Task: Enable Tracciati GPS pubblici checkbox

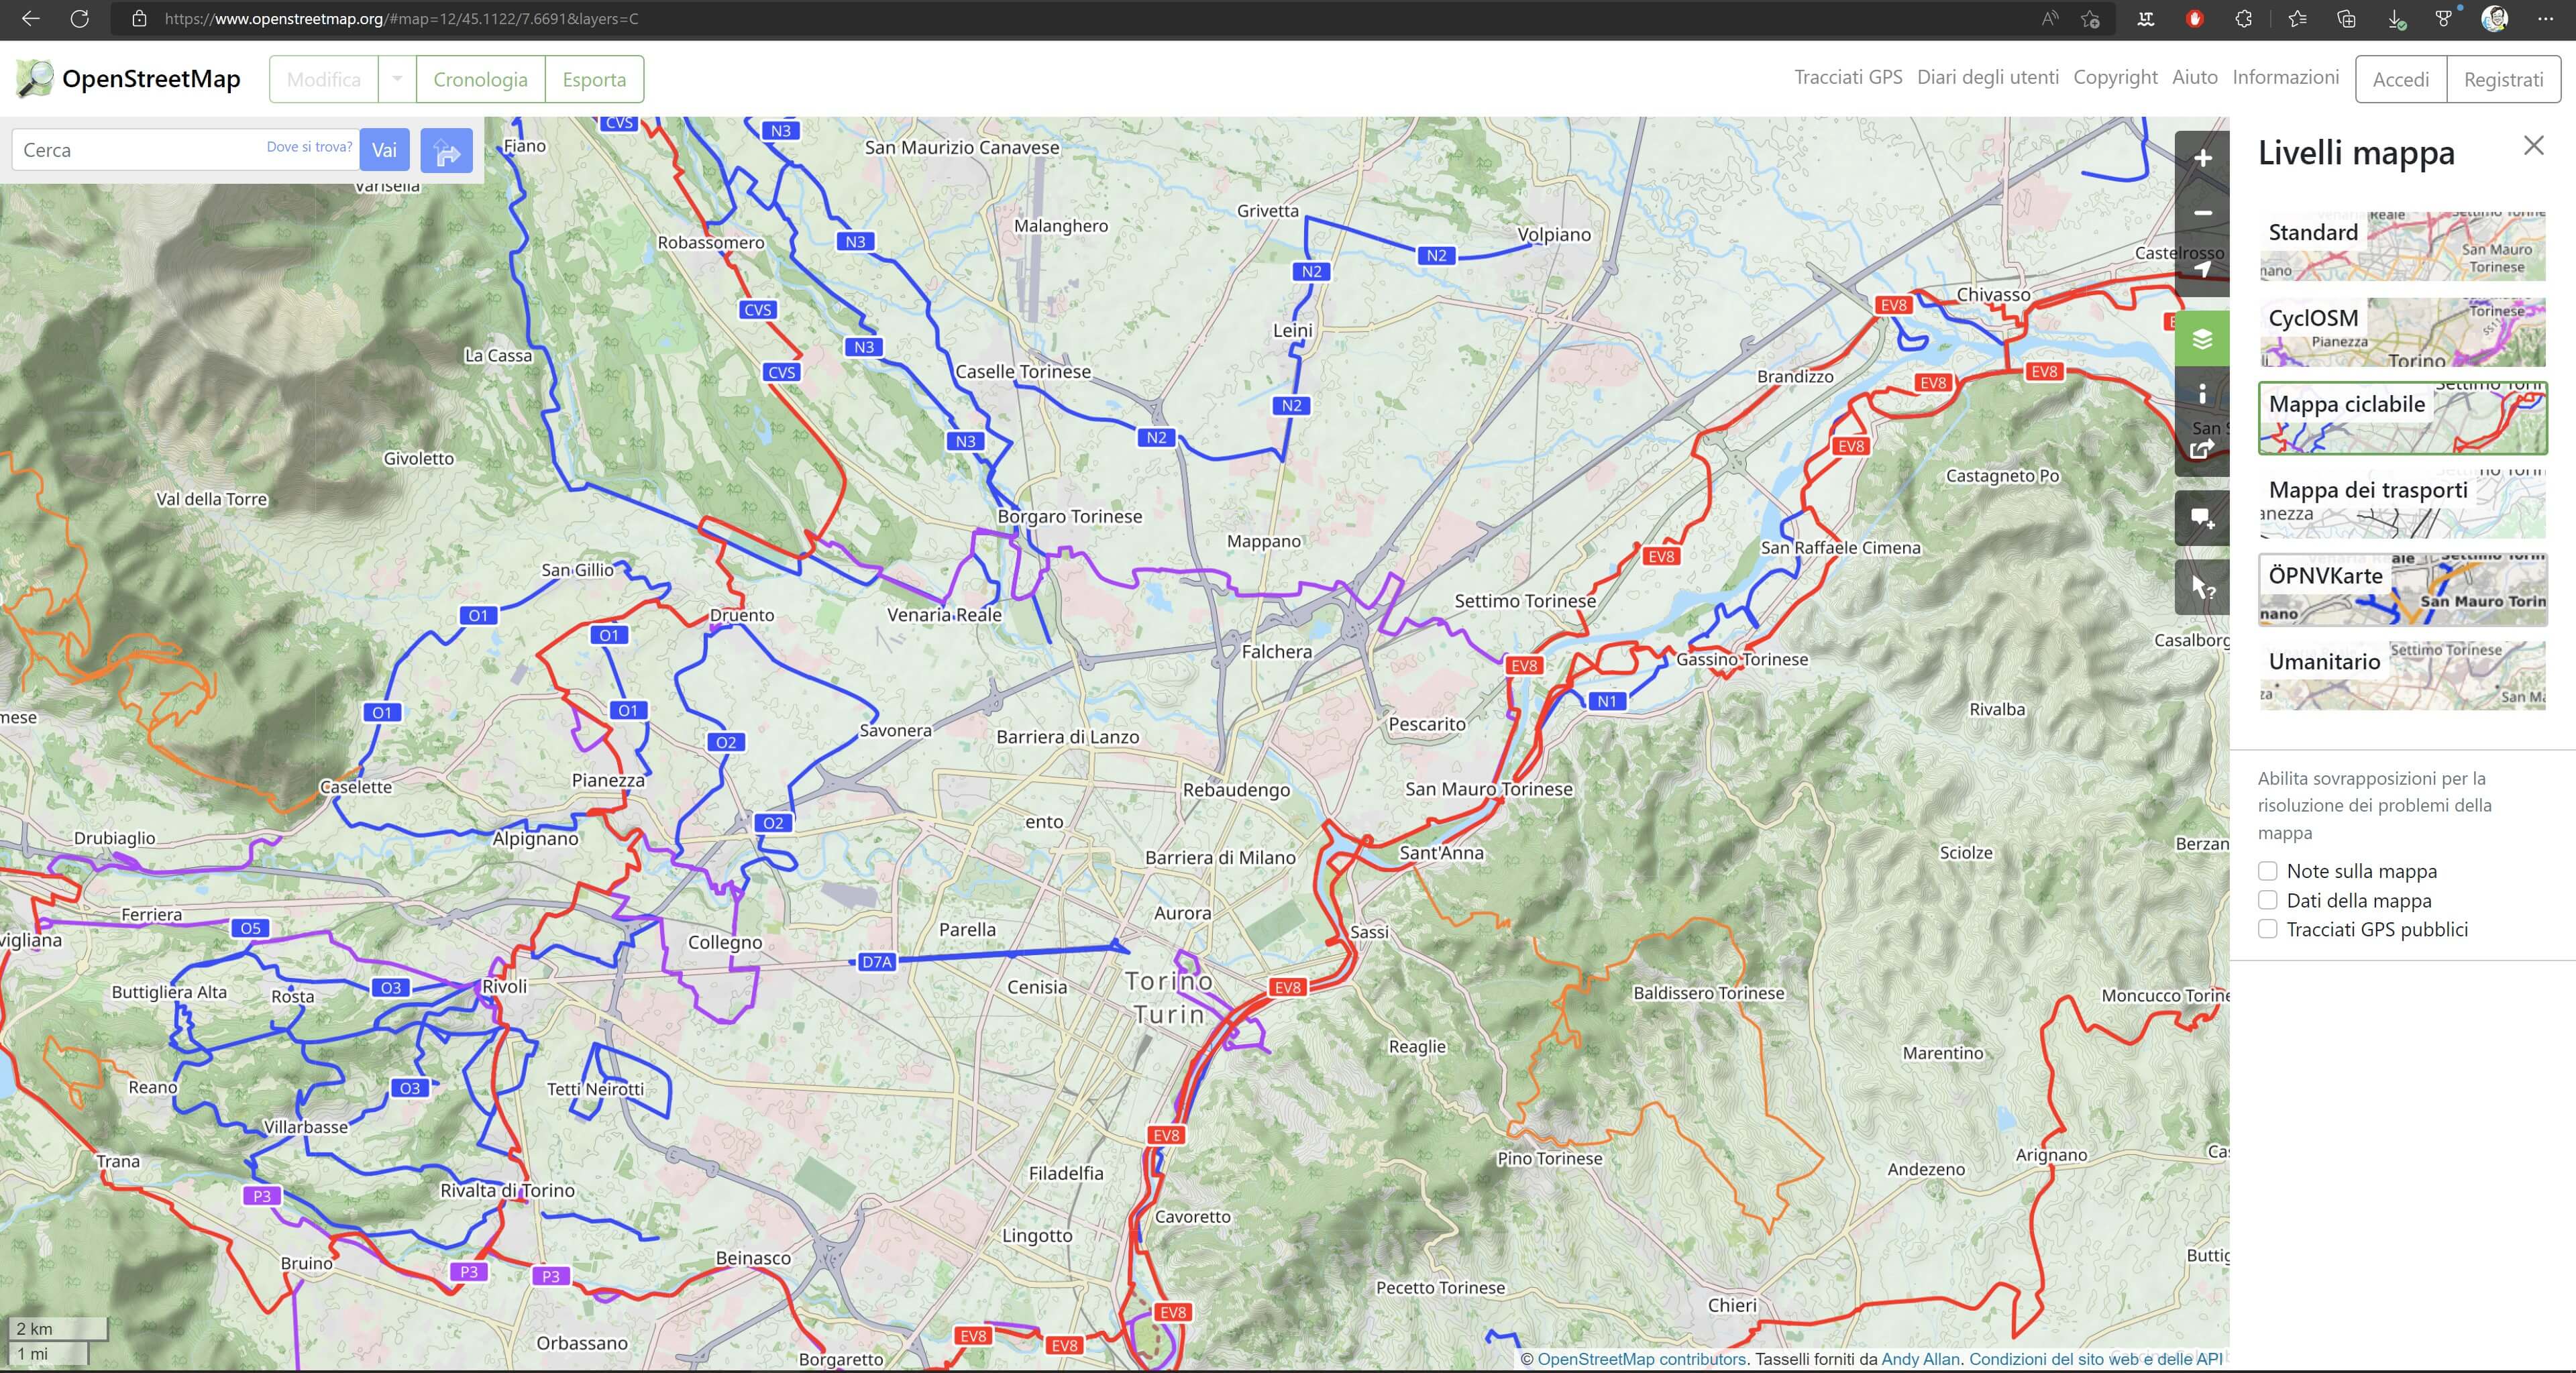Action: (x=2268, y=929)
